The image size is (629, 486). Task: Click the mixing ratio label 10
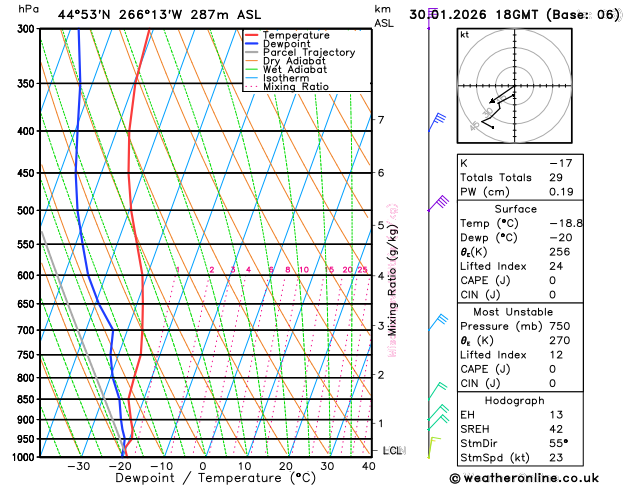click(x=304, y=269)
